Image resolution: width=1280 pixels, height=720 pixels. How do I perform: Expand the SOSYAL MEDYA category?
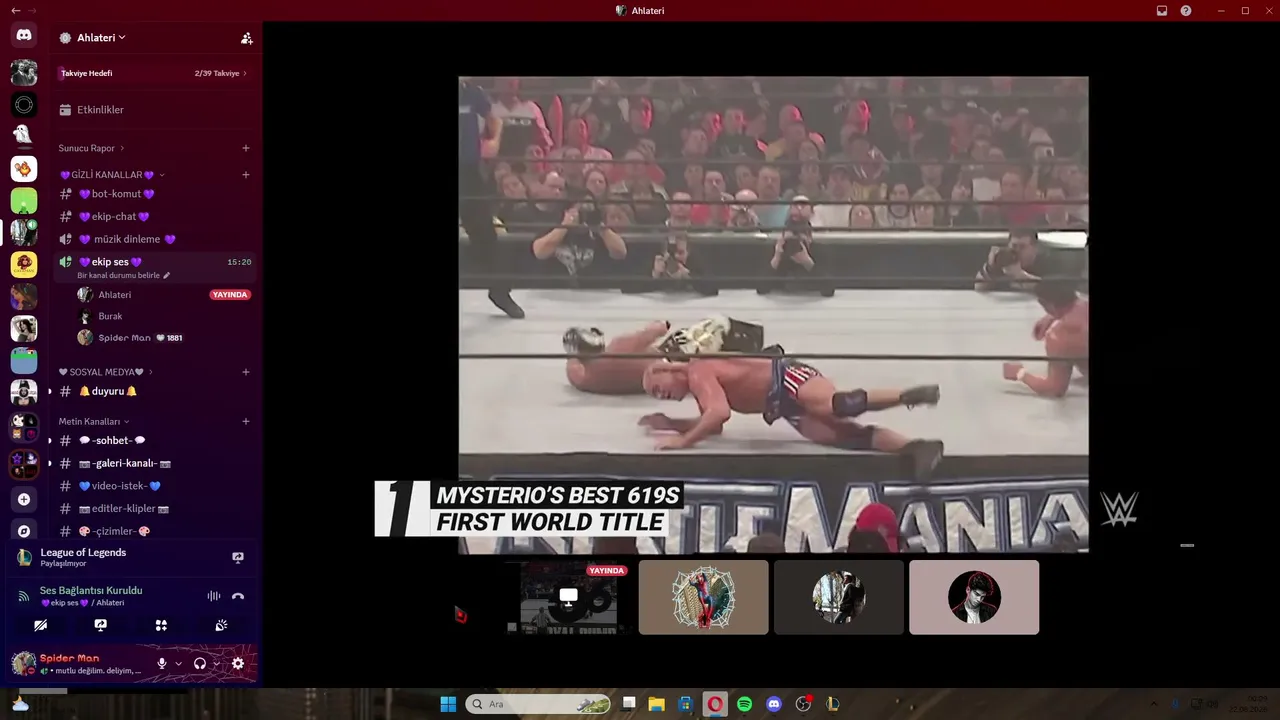pyautogui.click(x=106, y=372)
